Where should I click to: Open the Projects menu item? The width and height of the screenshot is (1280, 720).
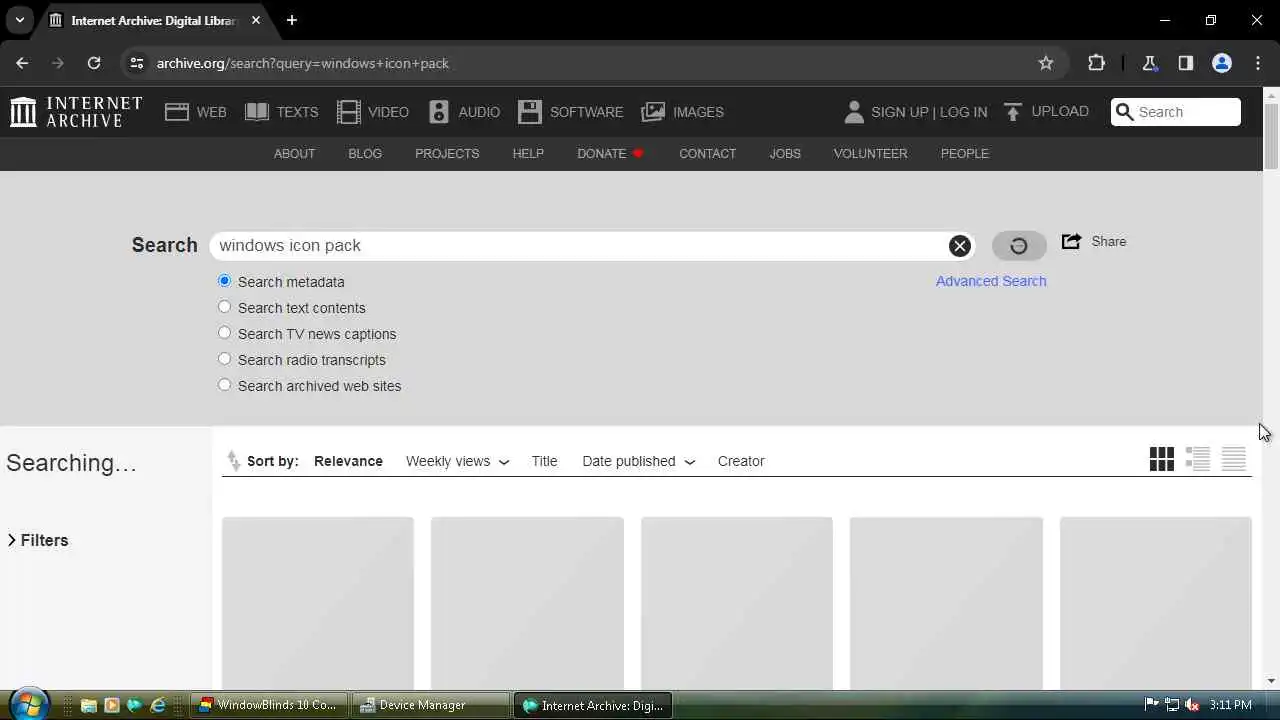pos(447,153)
